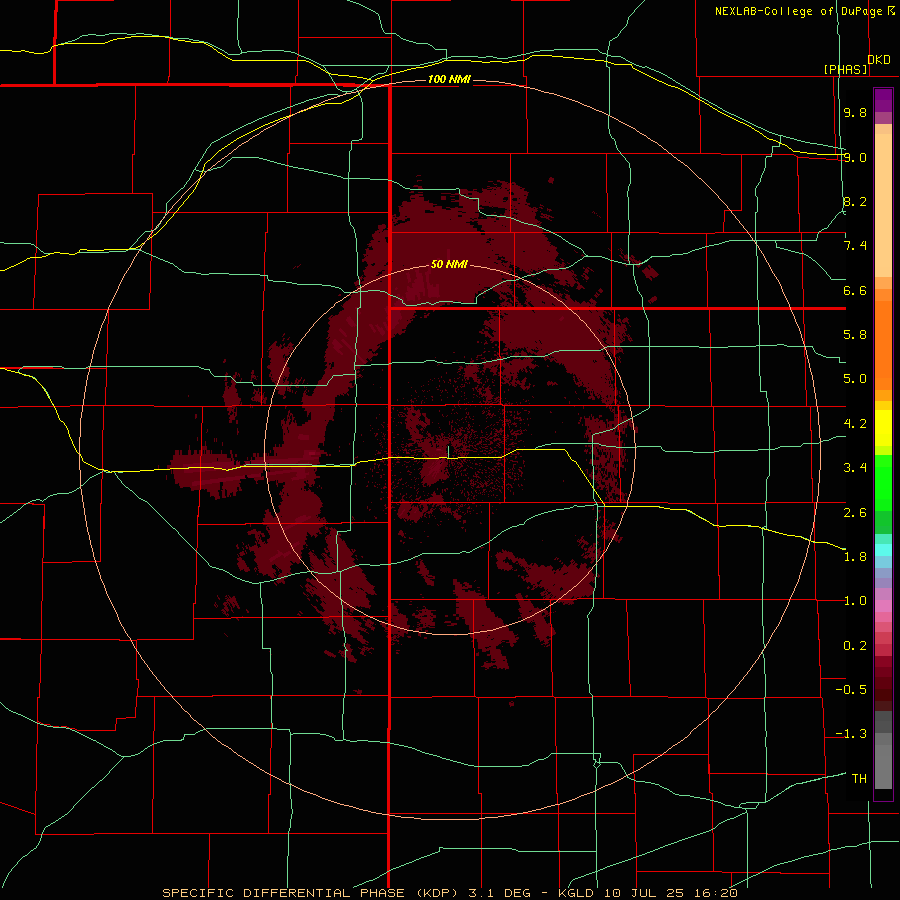Select the 9.8 value on the color scale
This screenshot has width=900, height=900.
click(855, 112)
